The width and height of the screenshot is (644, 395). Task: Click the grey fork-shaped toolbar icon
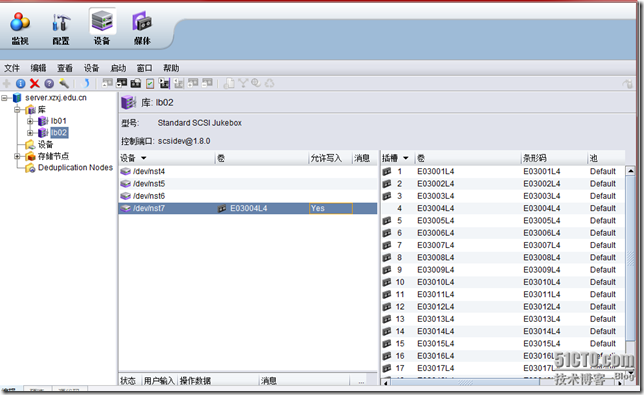[x=243, y=83]
